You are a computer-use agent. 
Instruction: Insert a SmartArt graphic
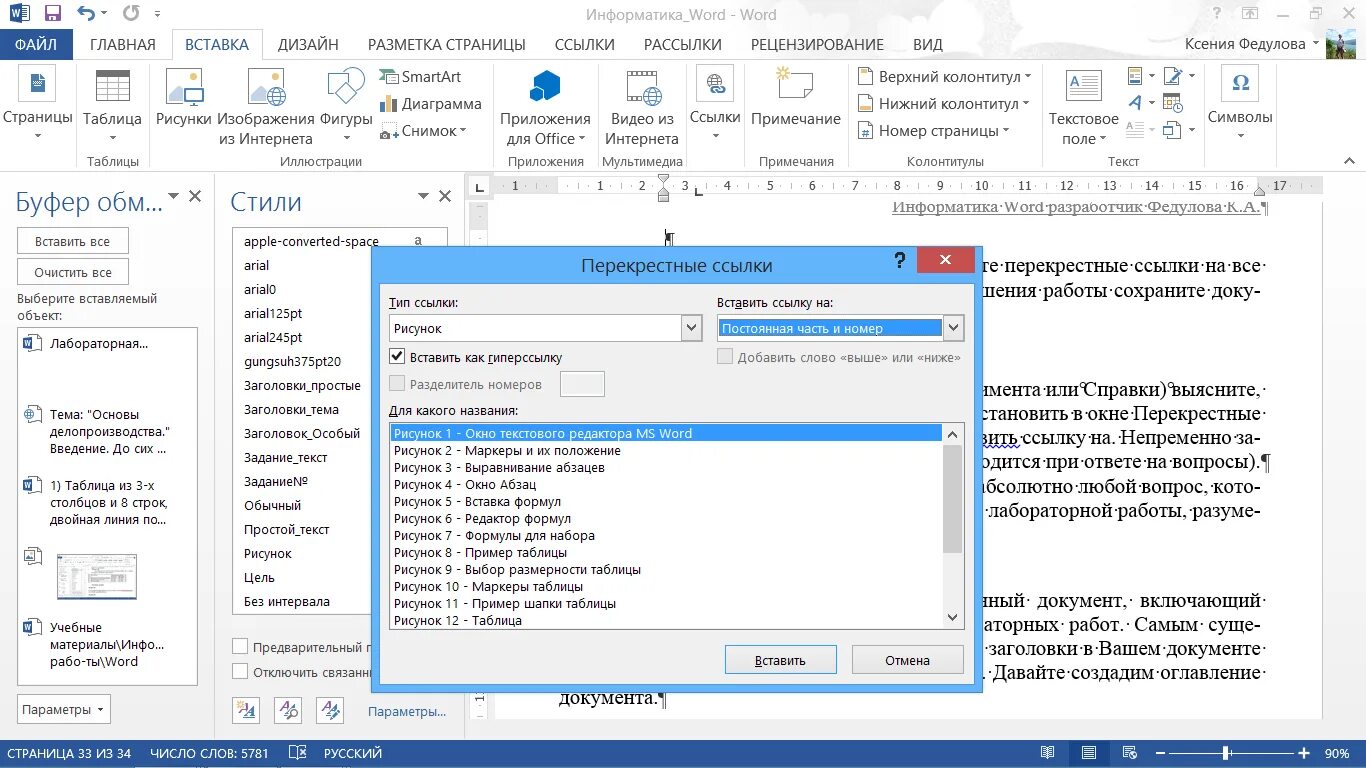[420, 77]
